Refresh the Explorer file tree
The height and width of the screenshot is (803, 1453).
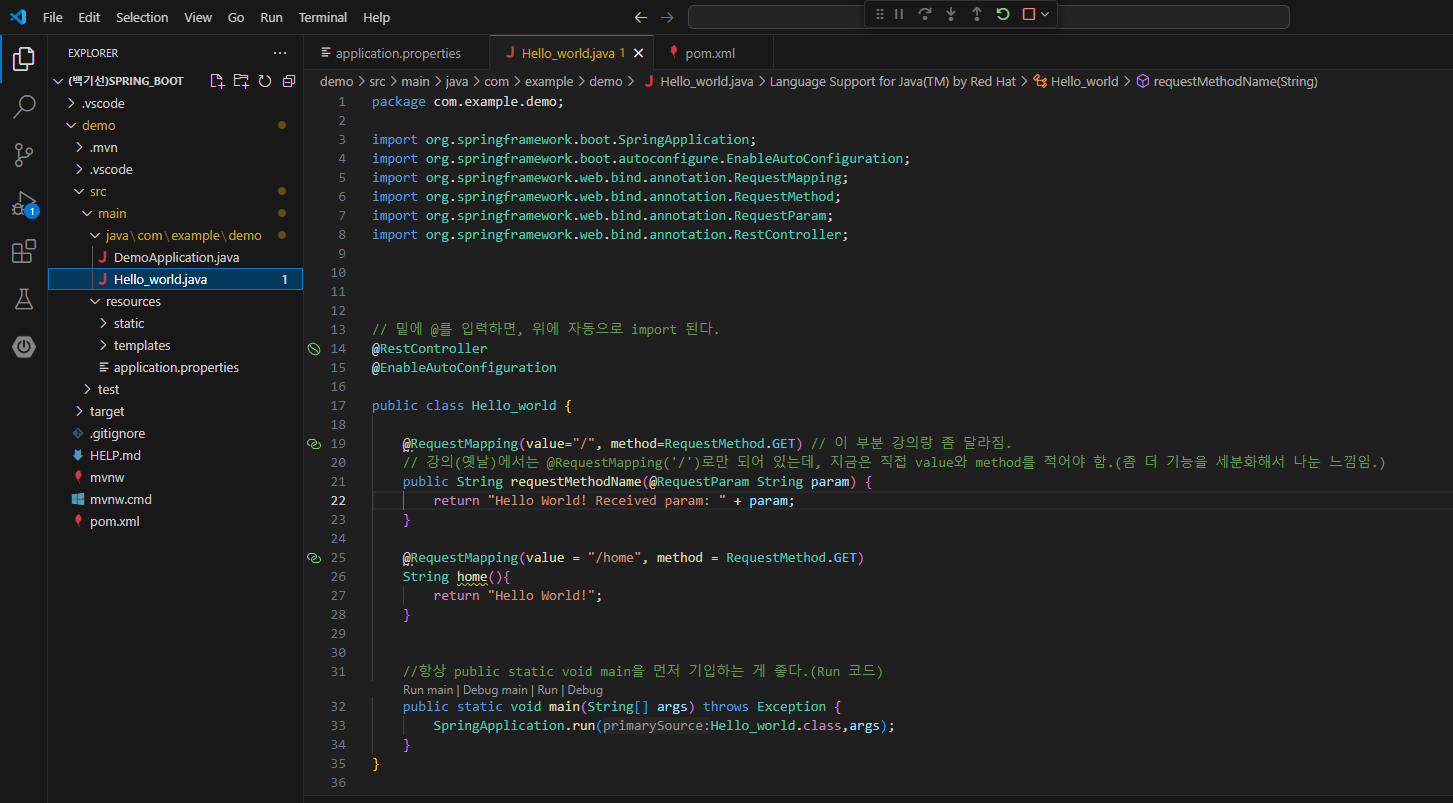point(265,81)
